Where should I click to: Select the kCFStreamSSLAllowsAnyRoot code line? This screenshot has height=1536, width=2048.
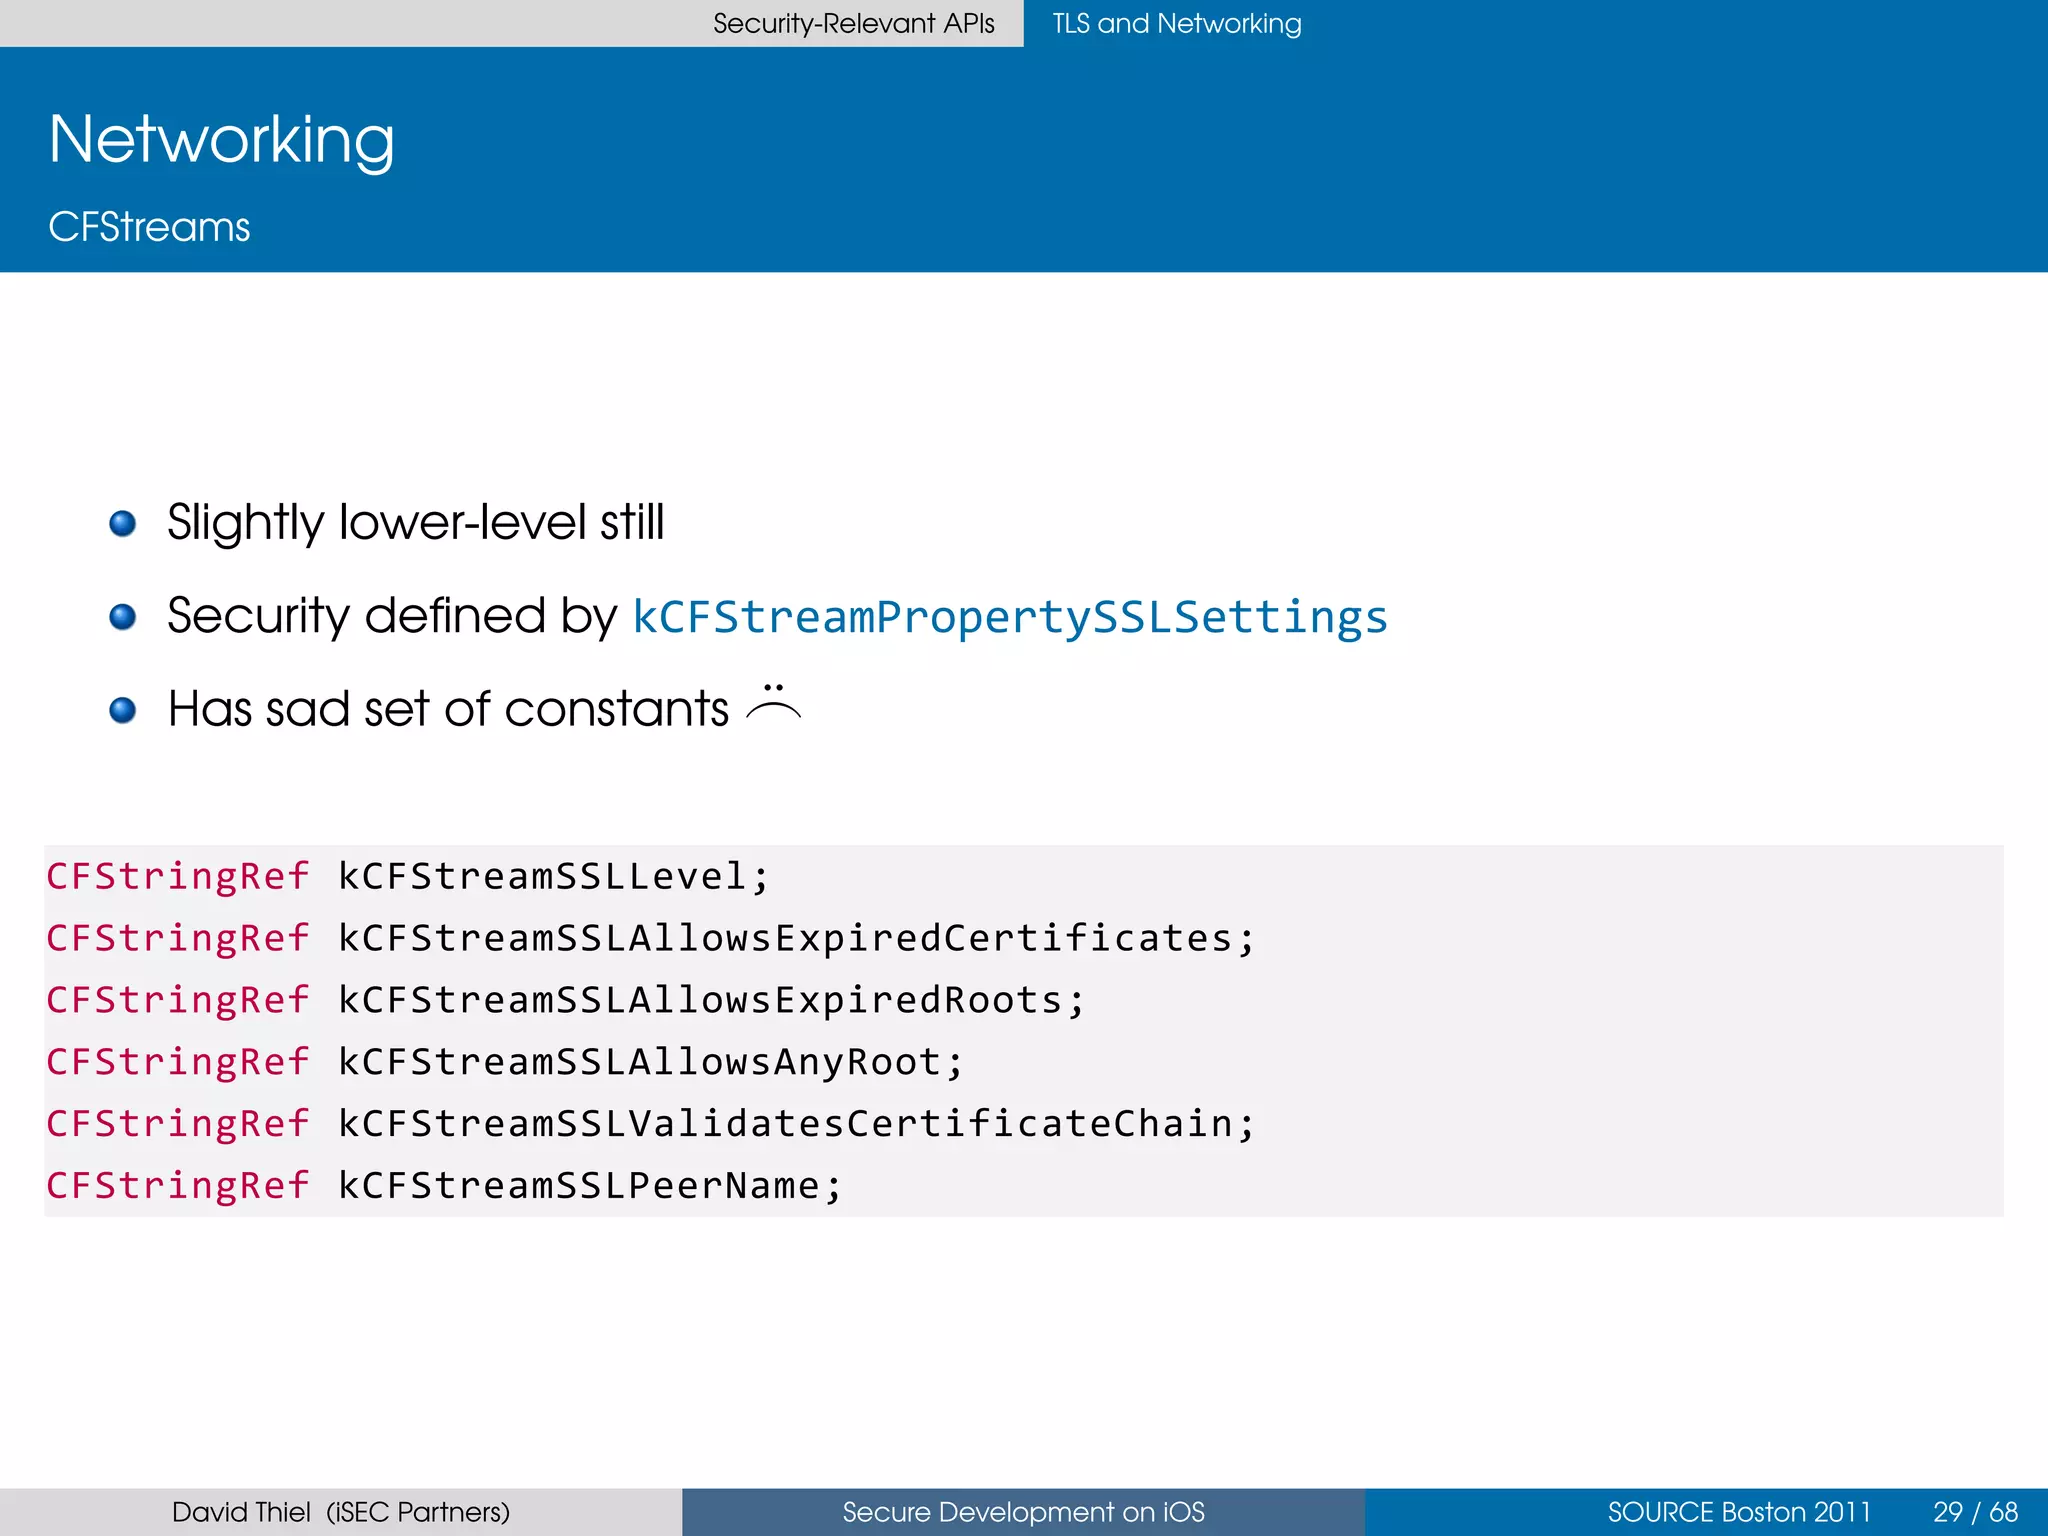coord(505,1062)
